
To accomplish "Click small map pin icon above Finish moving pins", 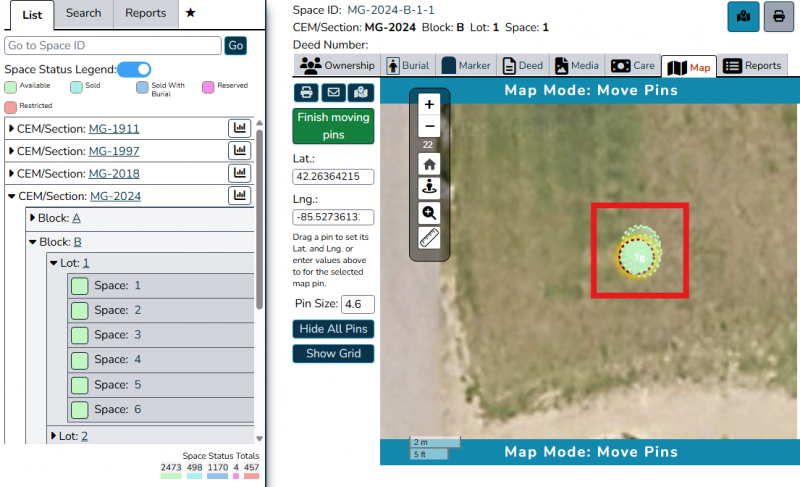I will click(x=361, y=92).
